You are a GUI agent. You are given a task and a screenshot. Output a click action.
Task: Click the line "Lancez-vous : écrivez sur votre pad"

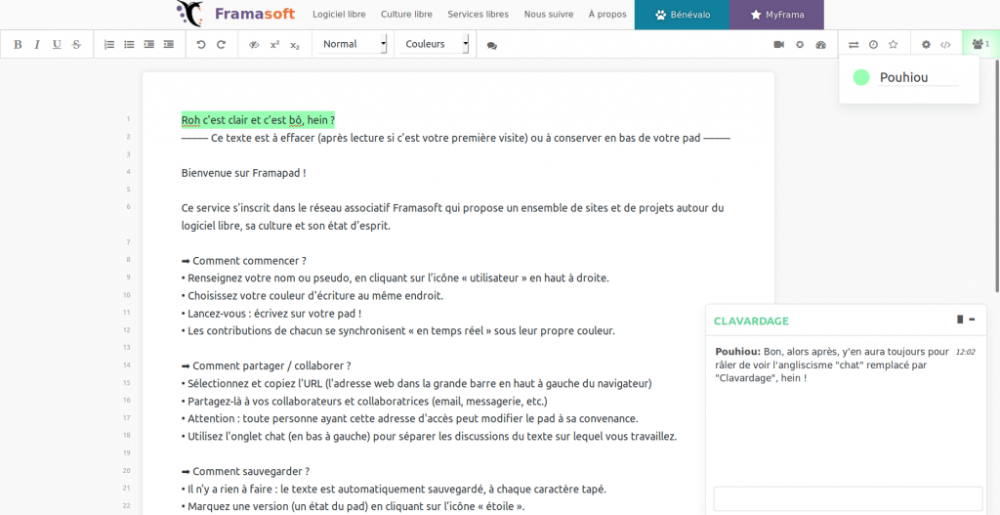(272, 314)
